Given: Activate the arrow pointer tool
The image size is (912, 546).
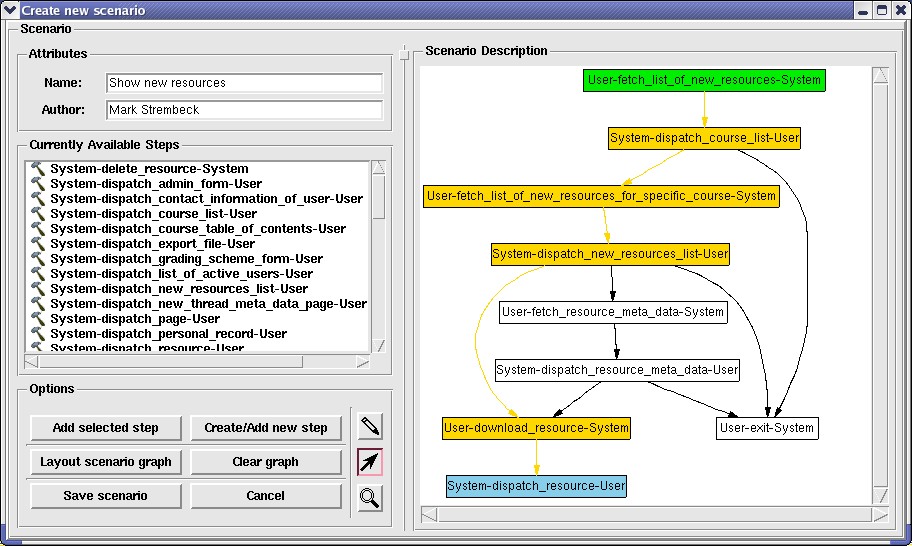Looking at the screenshot, I should tap(370, 462).
